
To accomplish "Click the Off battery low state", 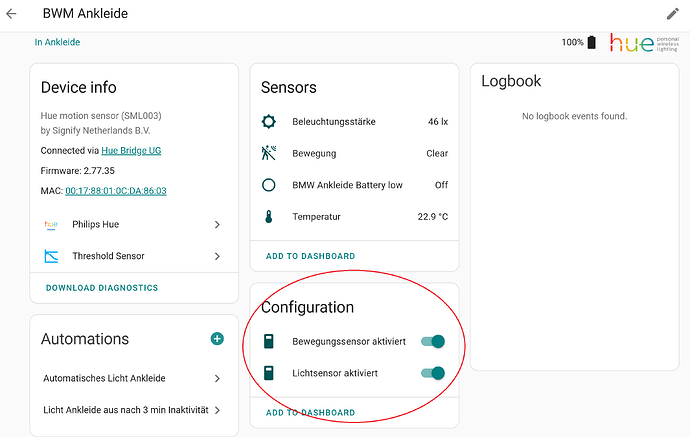I will (x=441, y=185).
